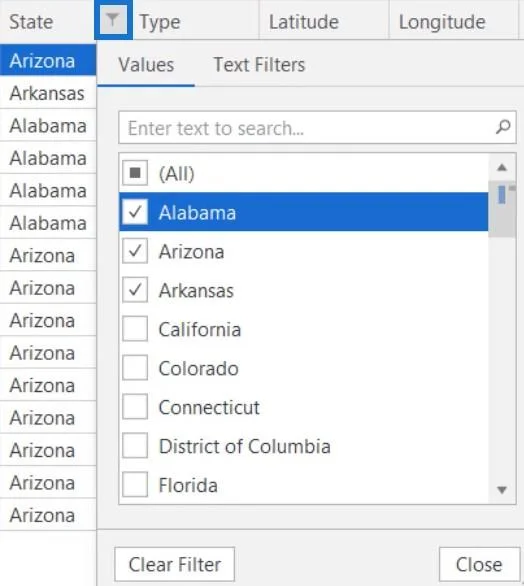This screenshot has height=586, width=524.
Task: Enable the Connecticut checkbox
Action: tap(135, 407)
